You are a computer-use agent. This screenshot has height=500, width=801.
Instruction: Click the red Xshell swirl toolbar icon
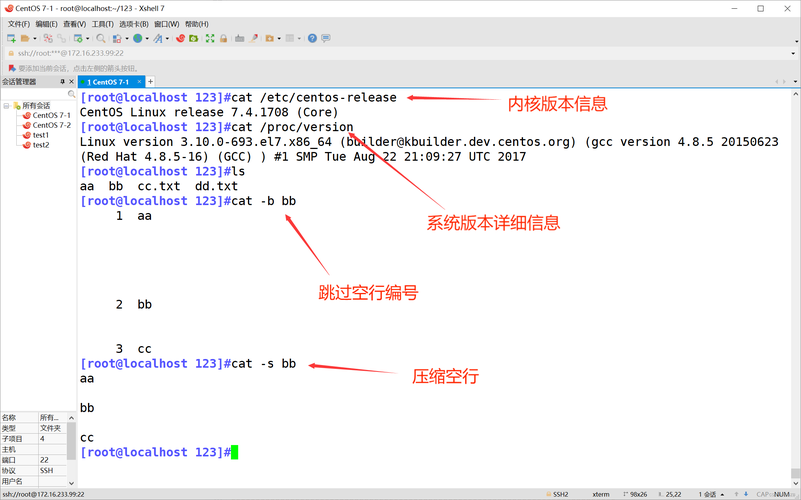[x=180, y=38]
